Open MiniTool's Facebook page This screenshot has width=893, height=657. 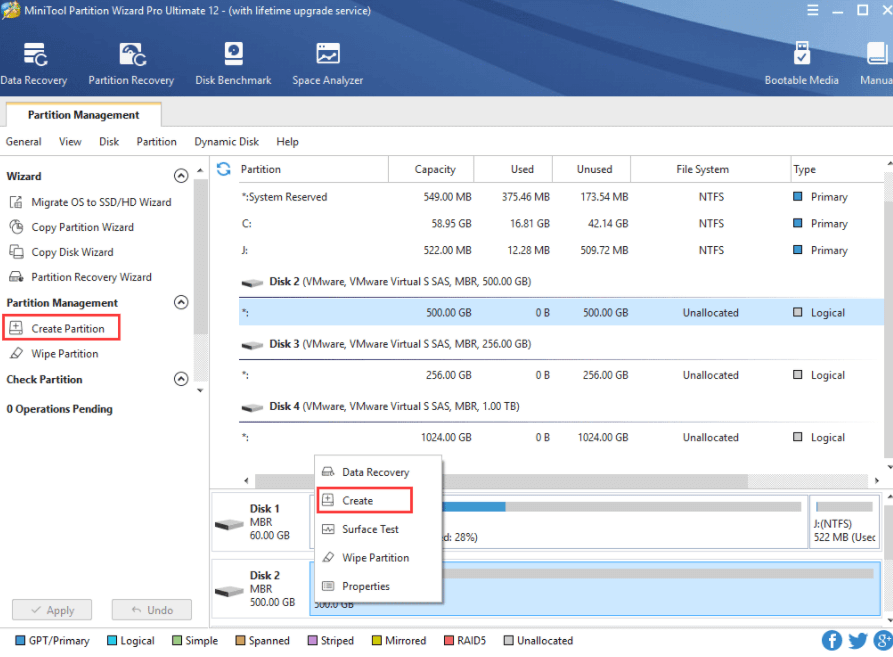click(x=831, y=640)
